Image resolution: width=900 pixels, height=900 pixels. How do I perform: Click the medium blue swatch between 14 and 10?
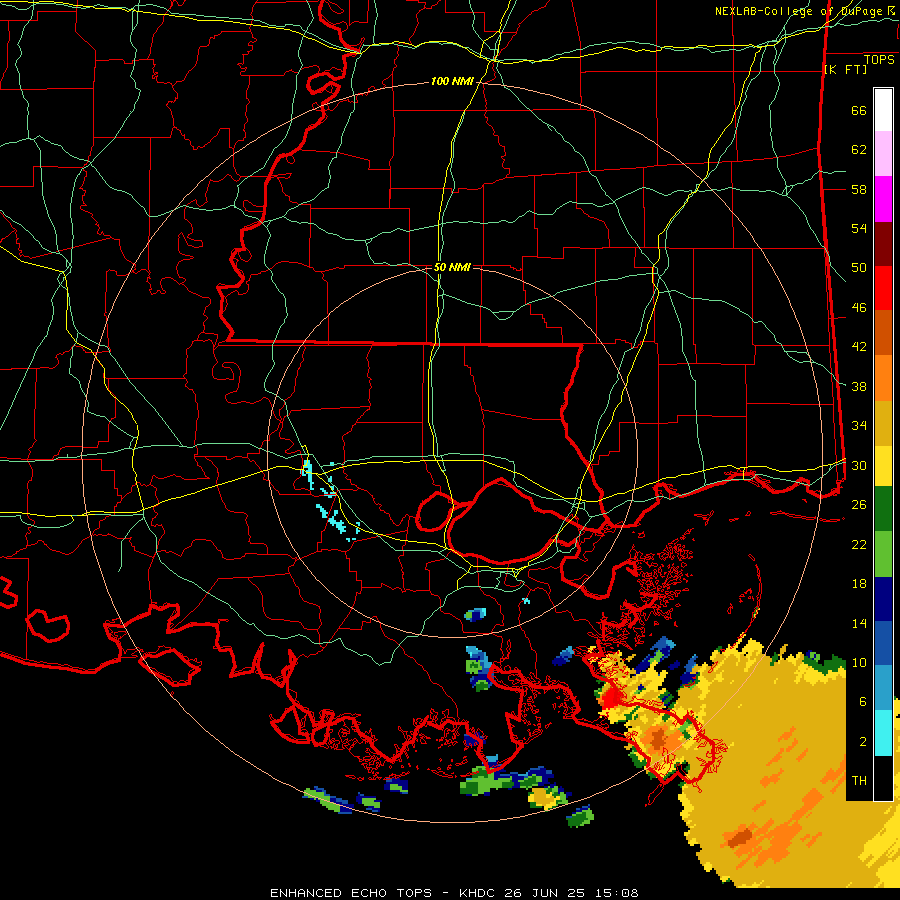pos(883,643)
